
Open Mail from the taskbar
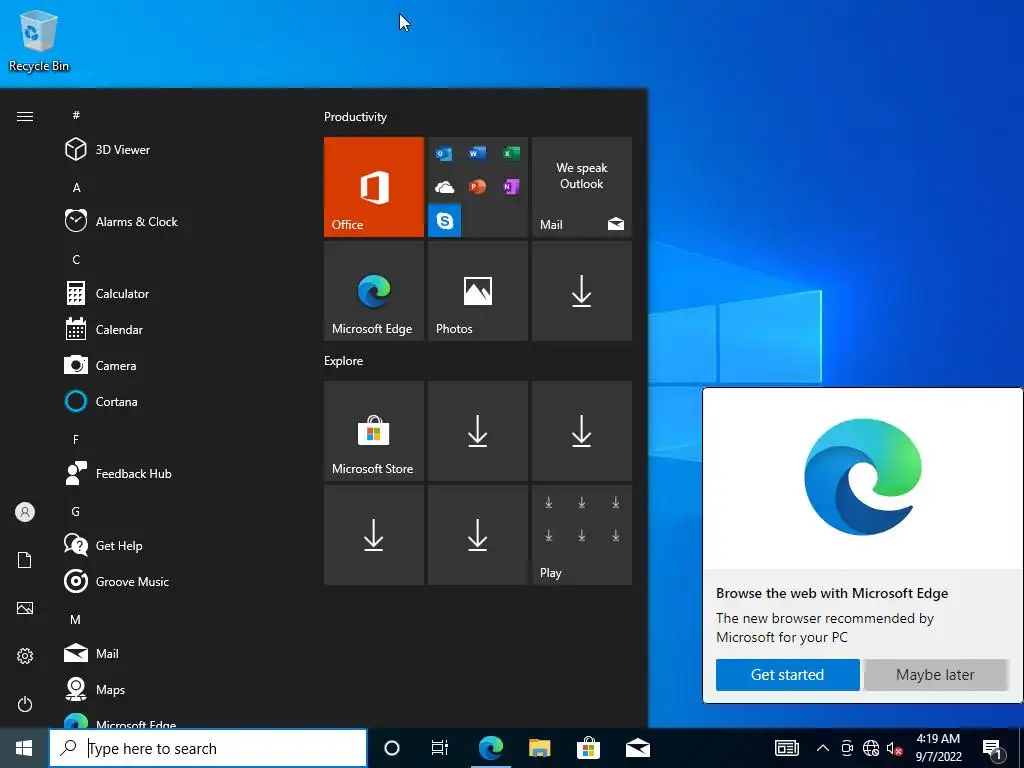tap(637, 748)
